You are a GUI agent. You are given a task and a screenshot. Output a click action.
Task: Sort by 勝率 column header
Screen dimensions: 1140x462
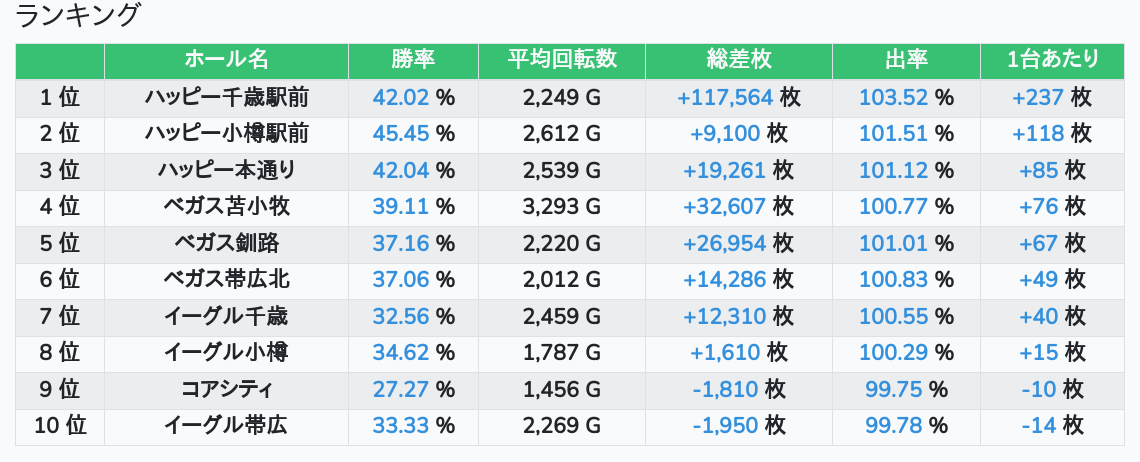tap(413, 60)
